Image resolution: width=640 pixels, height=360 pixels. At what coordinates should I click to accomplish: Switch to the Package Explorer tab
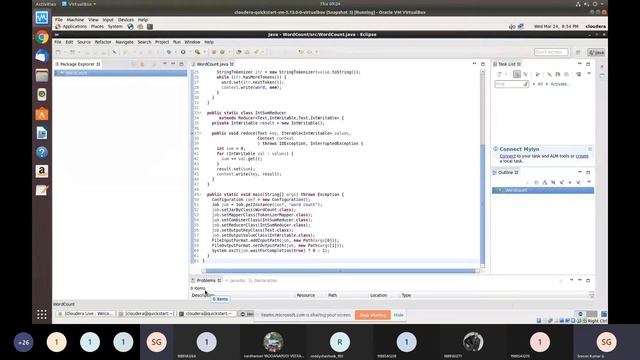pos(78,64)
